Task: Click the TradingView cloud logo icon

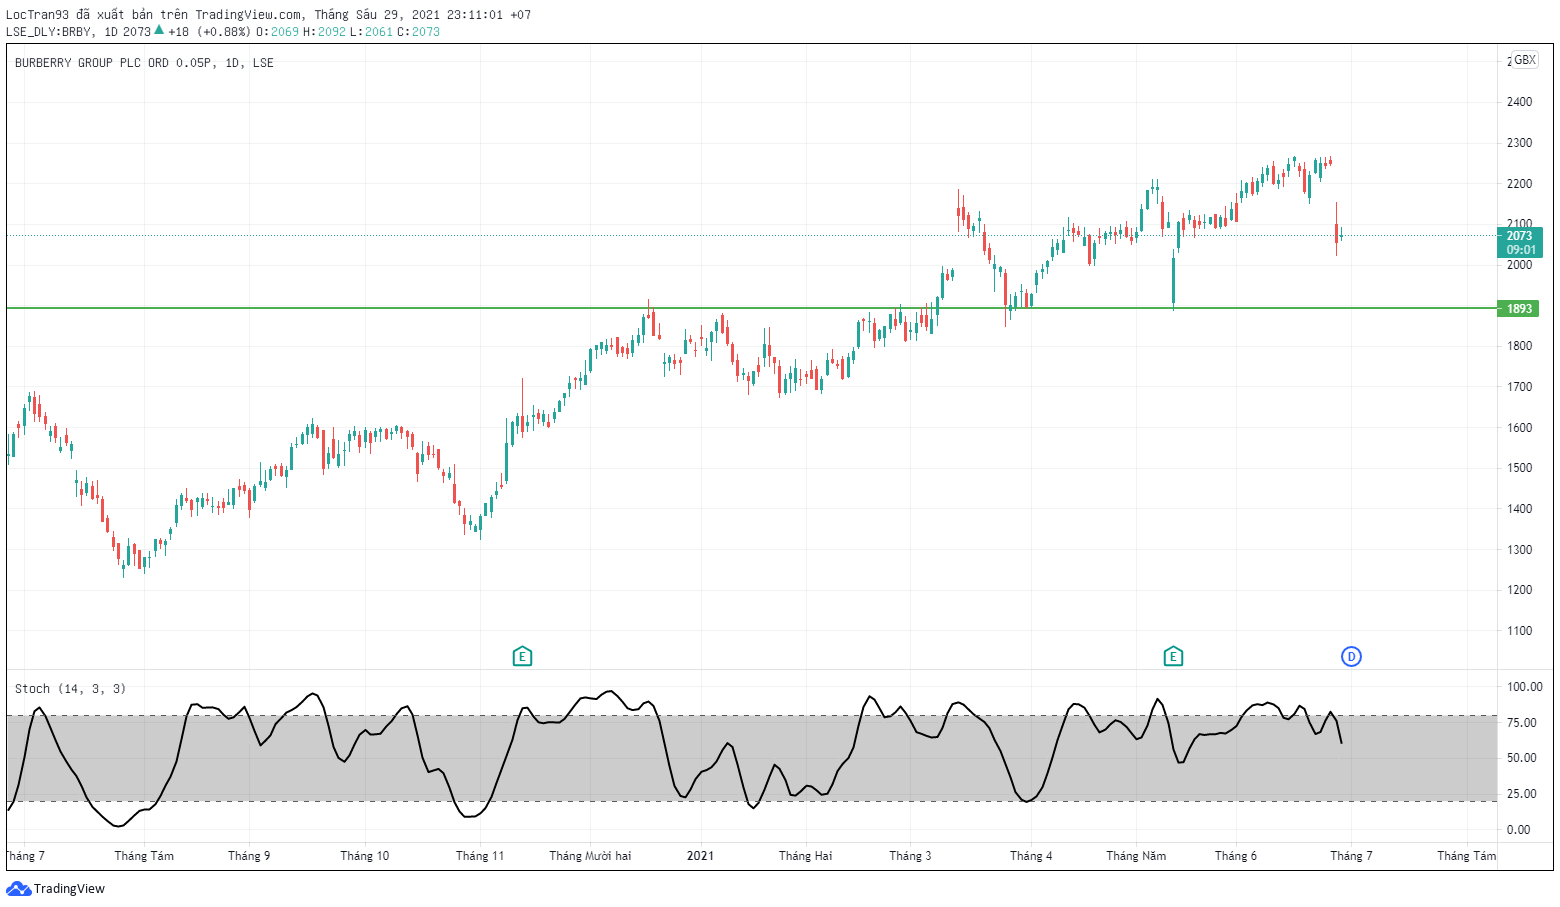Action: point(18,889)
